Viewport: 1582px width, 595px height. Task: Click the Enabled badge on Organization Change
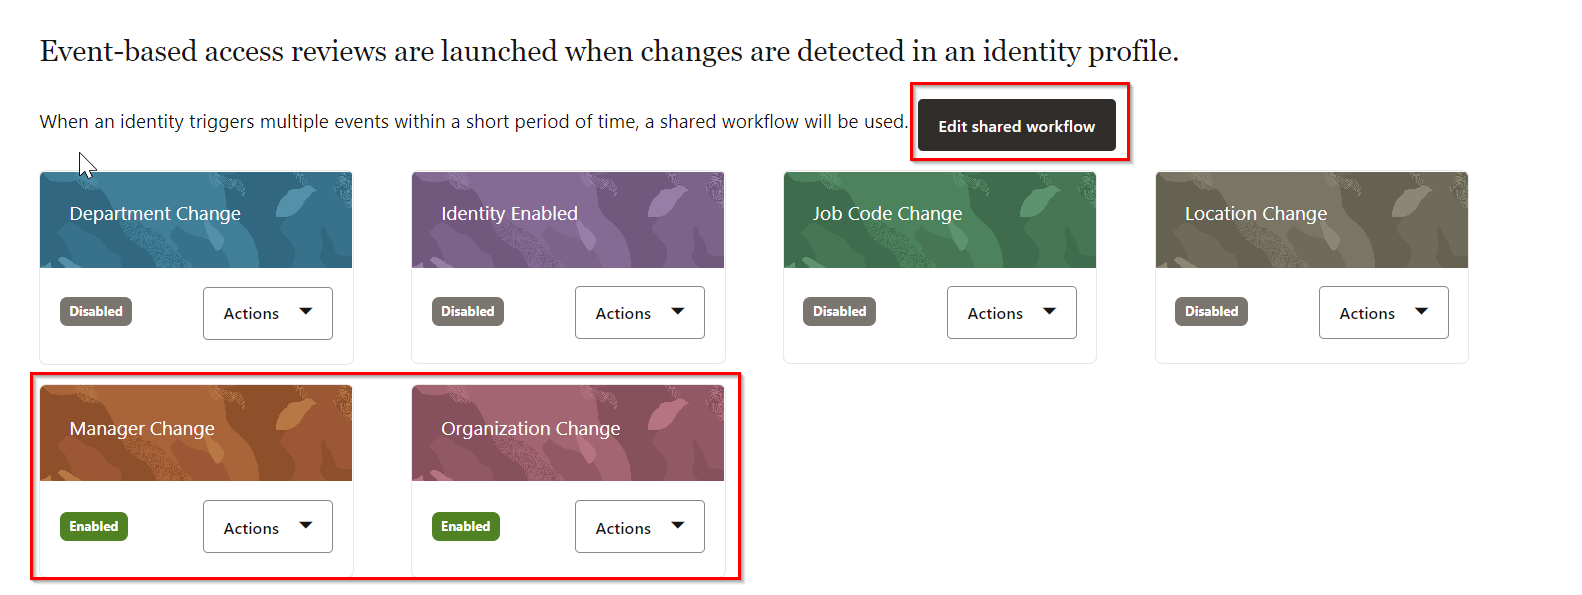pos(465,526)
